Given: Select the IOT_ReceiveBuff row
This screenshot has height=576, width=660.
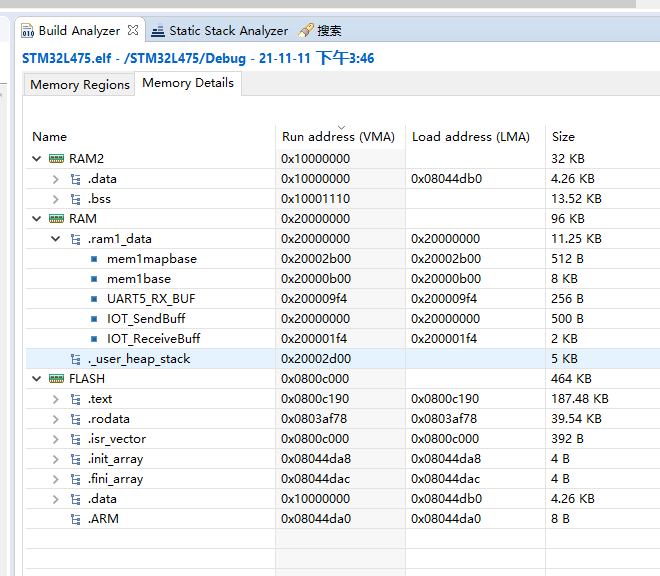Looking at the screenshot, I should pos(343,339).
